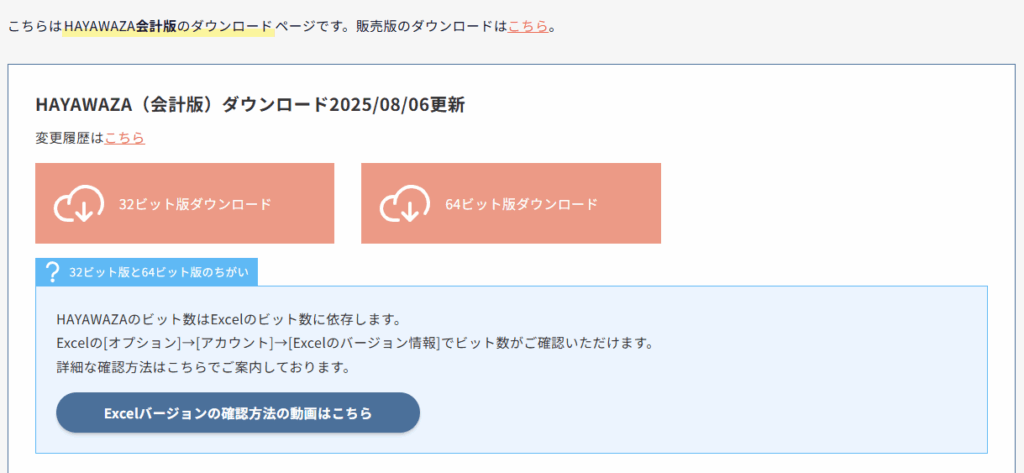The image size is (1024, 473).
Task: Click the cloud icon on the 64ビット版 button
Action: click(x=405, y=204)
